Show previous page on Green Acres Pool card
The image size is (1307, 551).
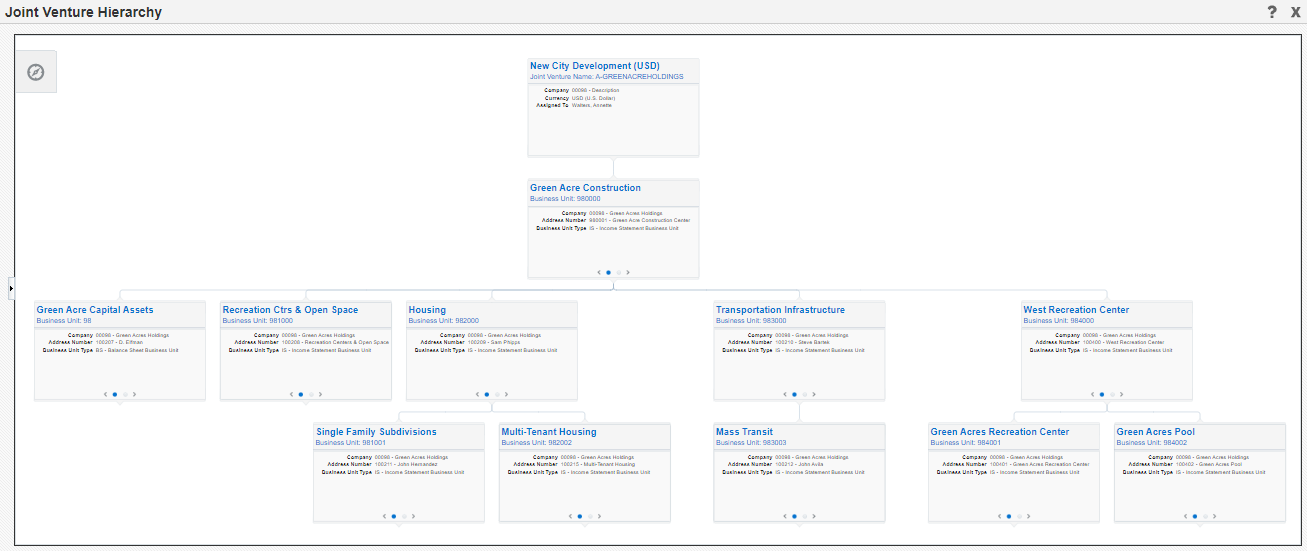pyautogui.click(x=1186, y=516)
